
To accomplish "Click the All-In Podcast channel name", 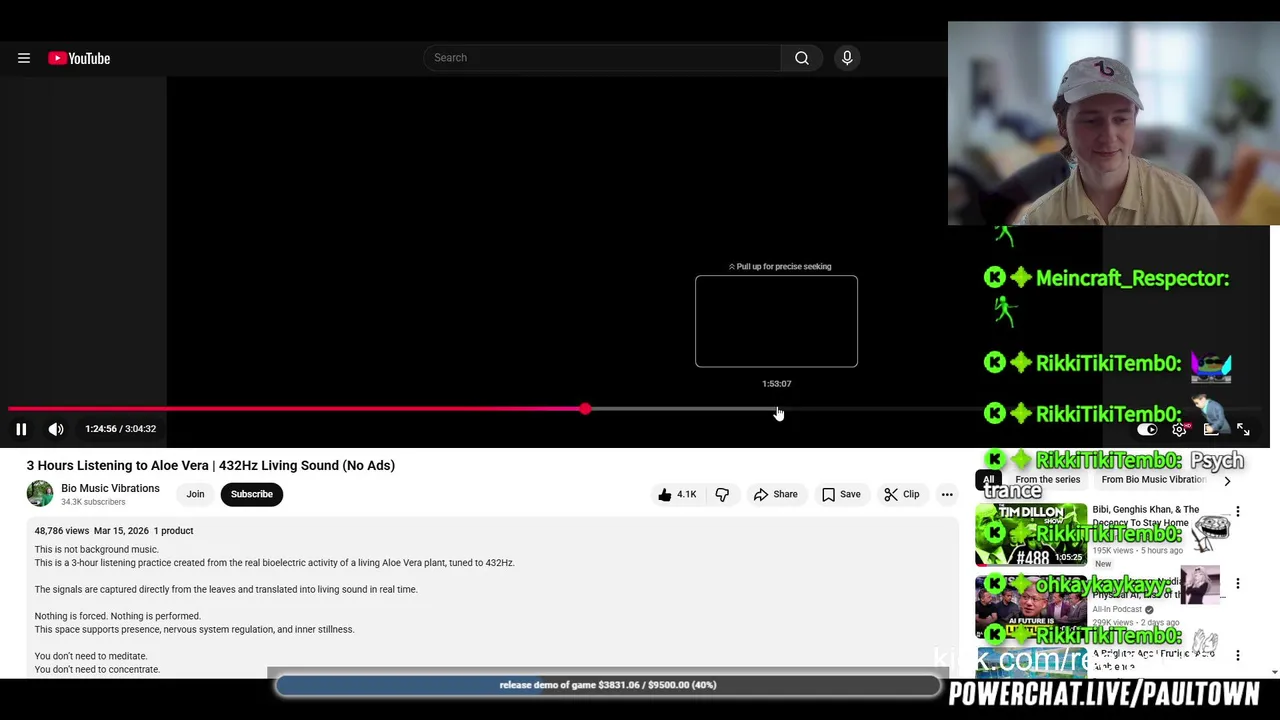I will (x=1117, y=609).
